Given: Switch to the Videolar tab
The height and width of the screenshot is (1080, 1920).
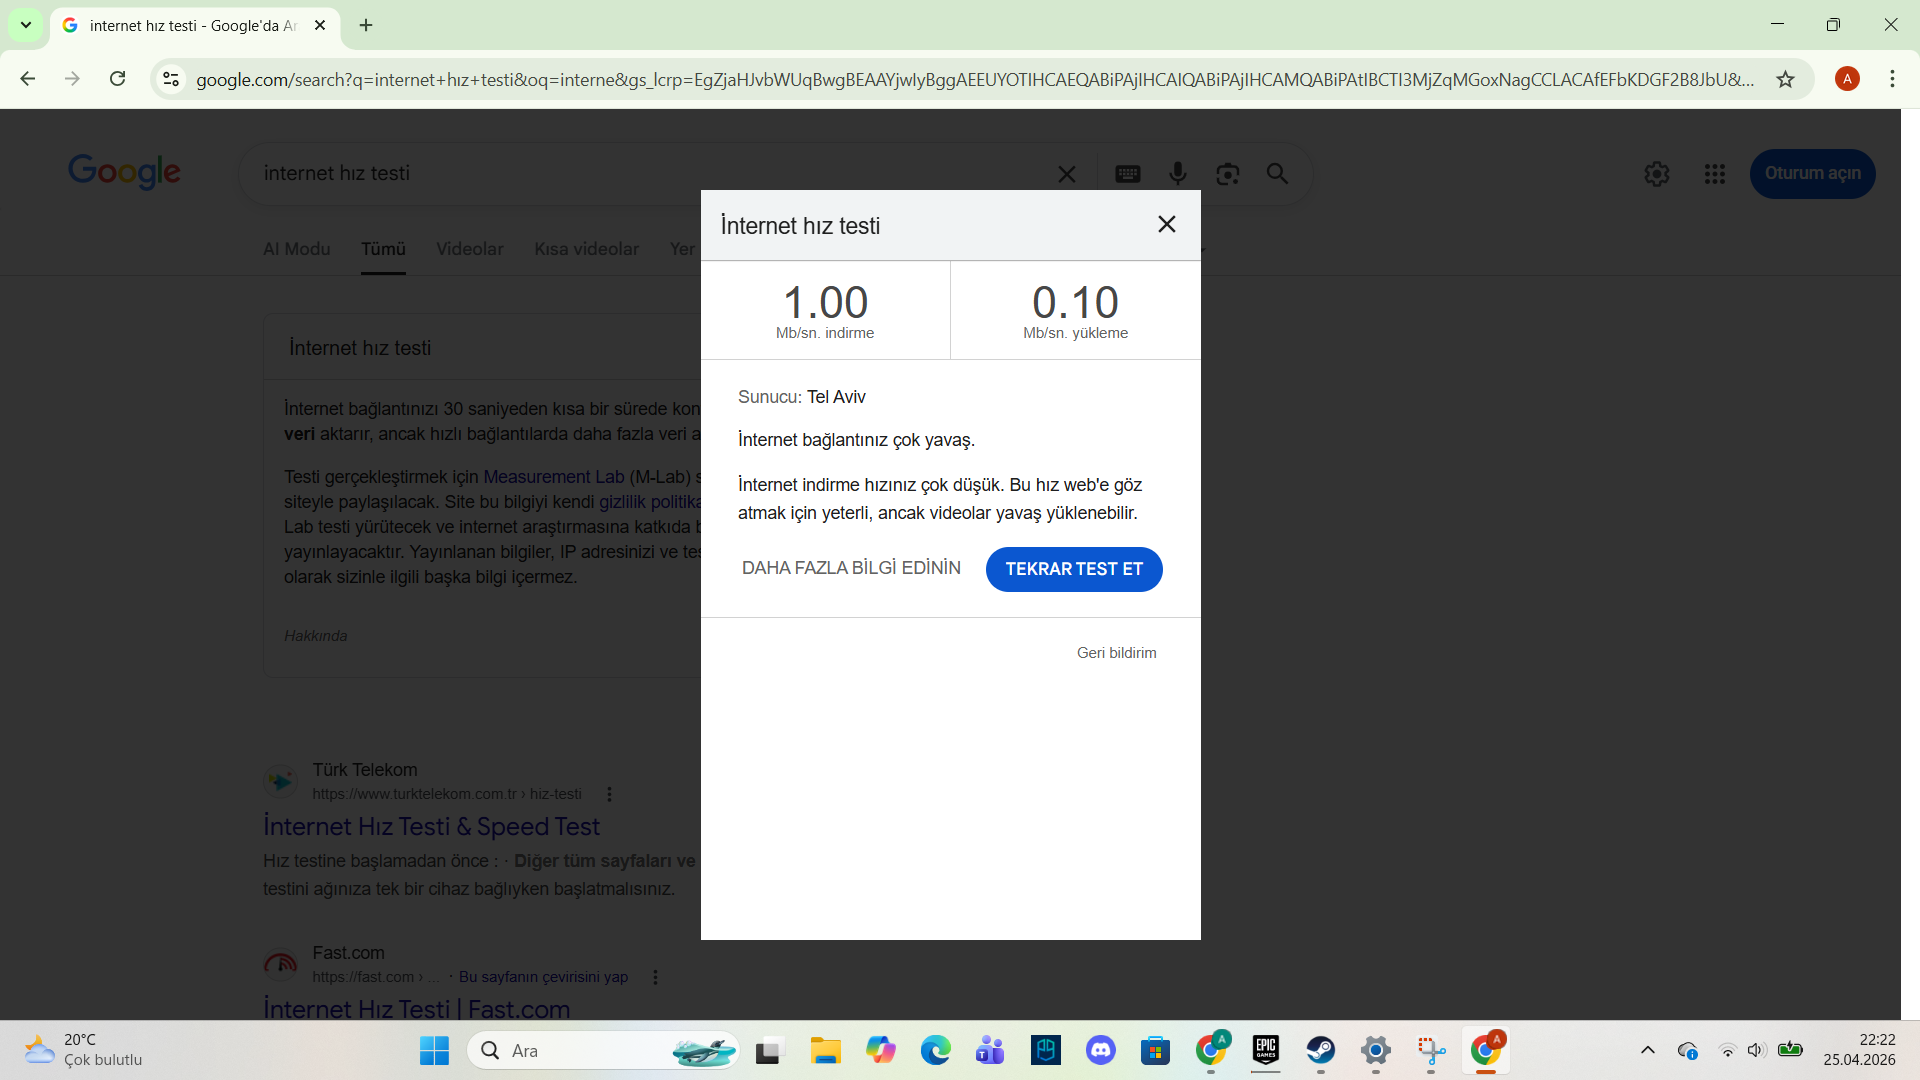Looking at the screenshot, I should point(469,249).
